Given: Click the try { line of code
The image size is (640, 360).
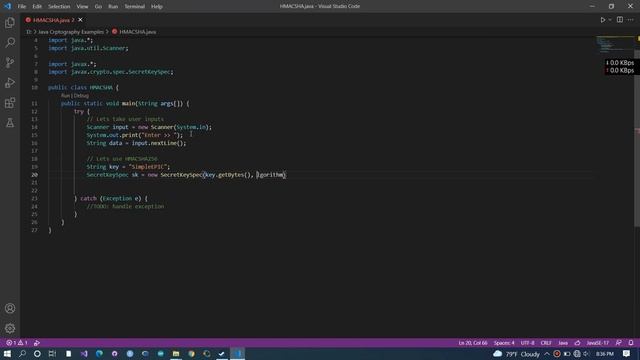Looking at the screenshot, I should pyautogui.click(x=82, y=111).
